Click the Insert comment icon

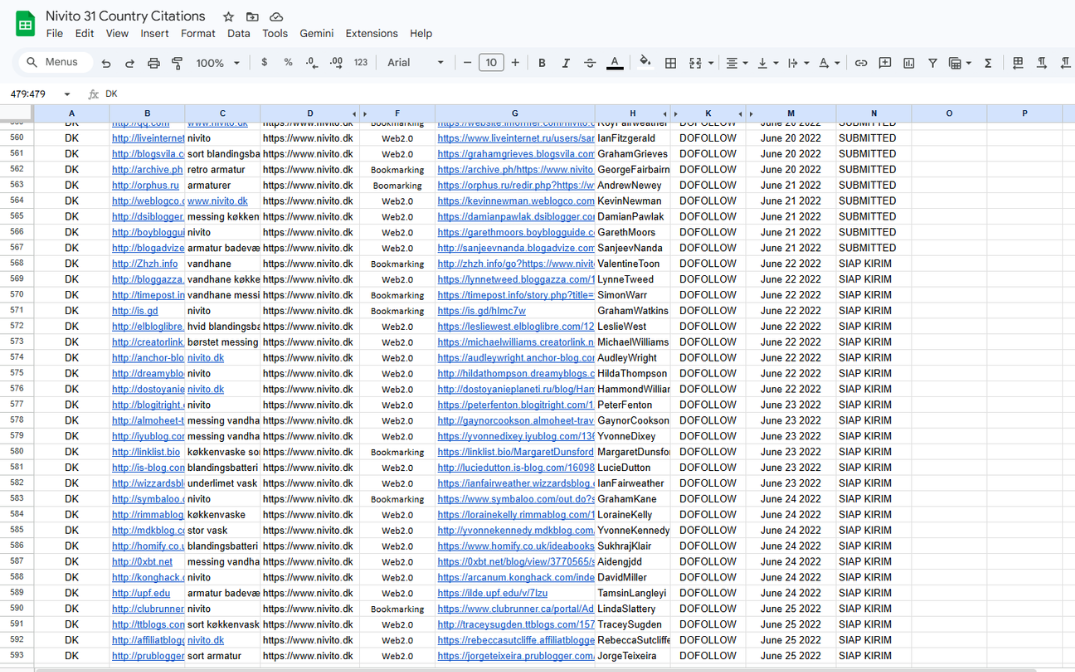[x=885, y=63]
